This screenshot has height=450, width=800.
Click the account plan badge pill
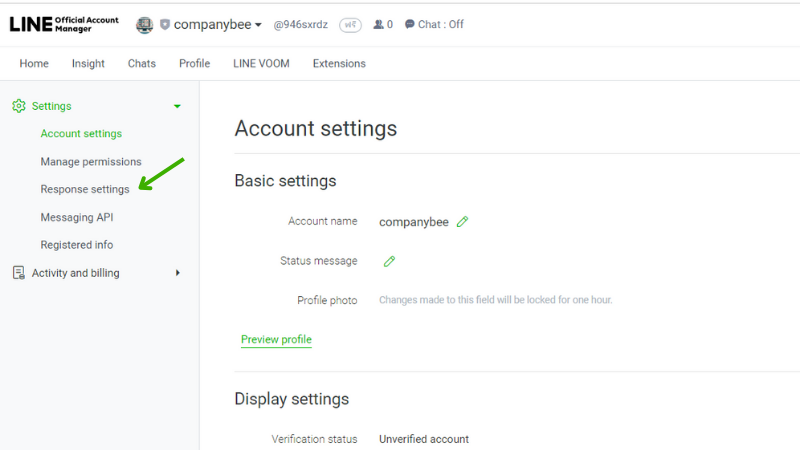pyautogui.click(x=351, y=24)
